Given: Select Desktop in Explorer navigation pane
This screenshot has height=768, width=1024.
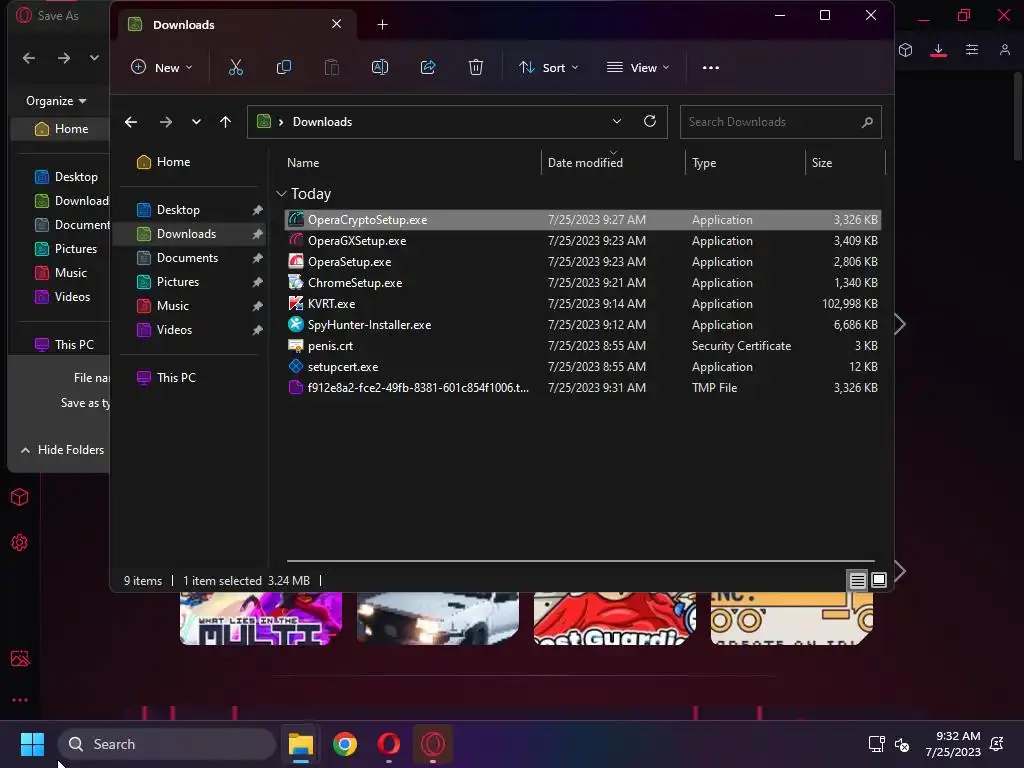Looking at the screenshot, I should [x=189, y=210].
